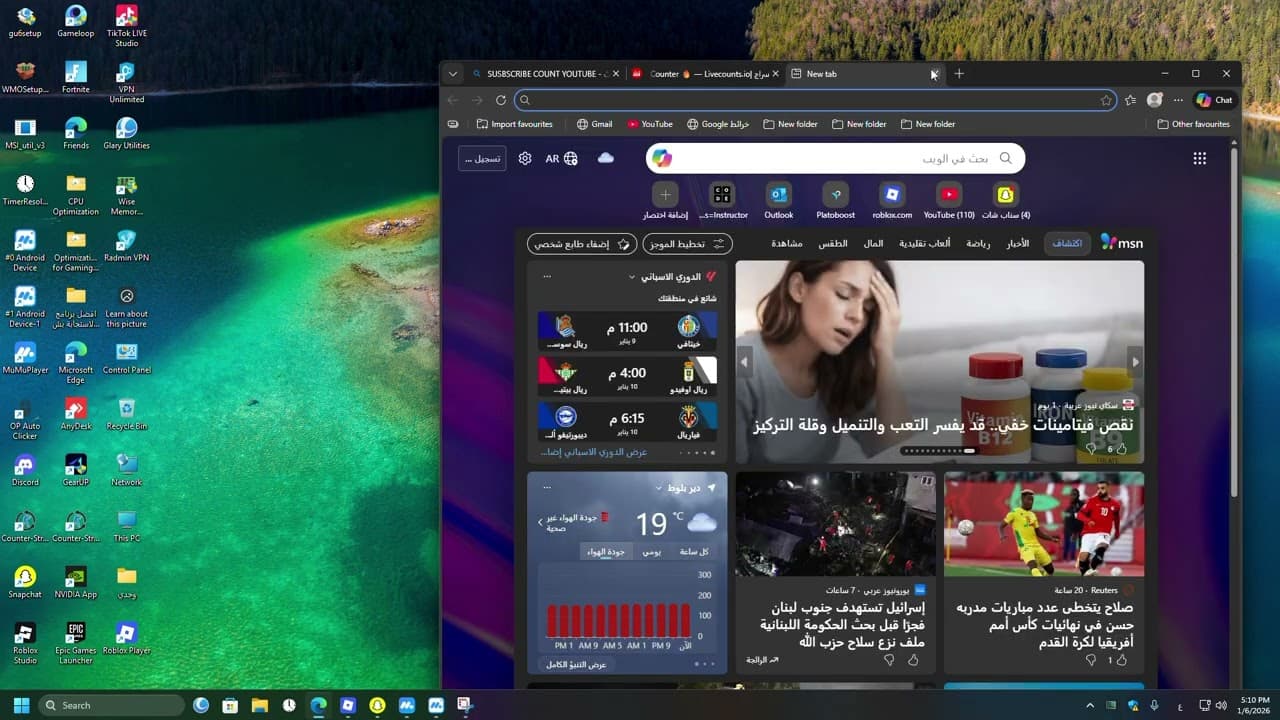Add this page to favourites star
1280x720 pixels.
pyautogui.click(x=1106, y=100)
